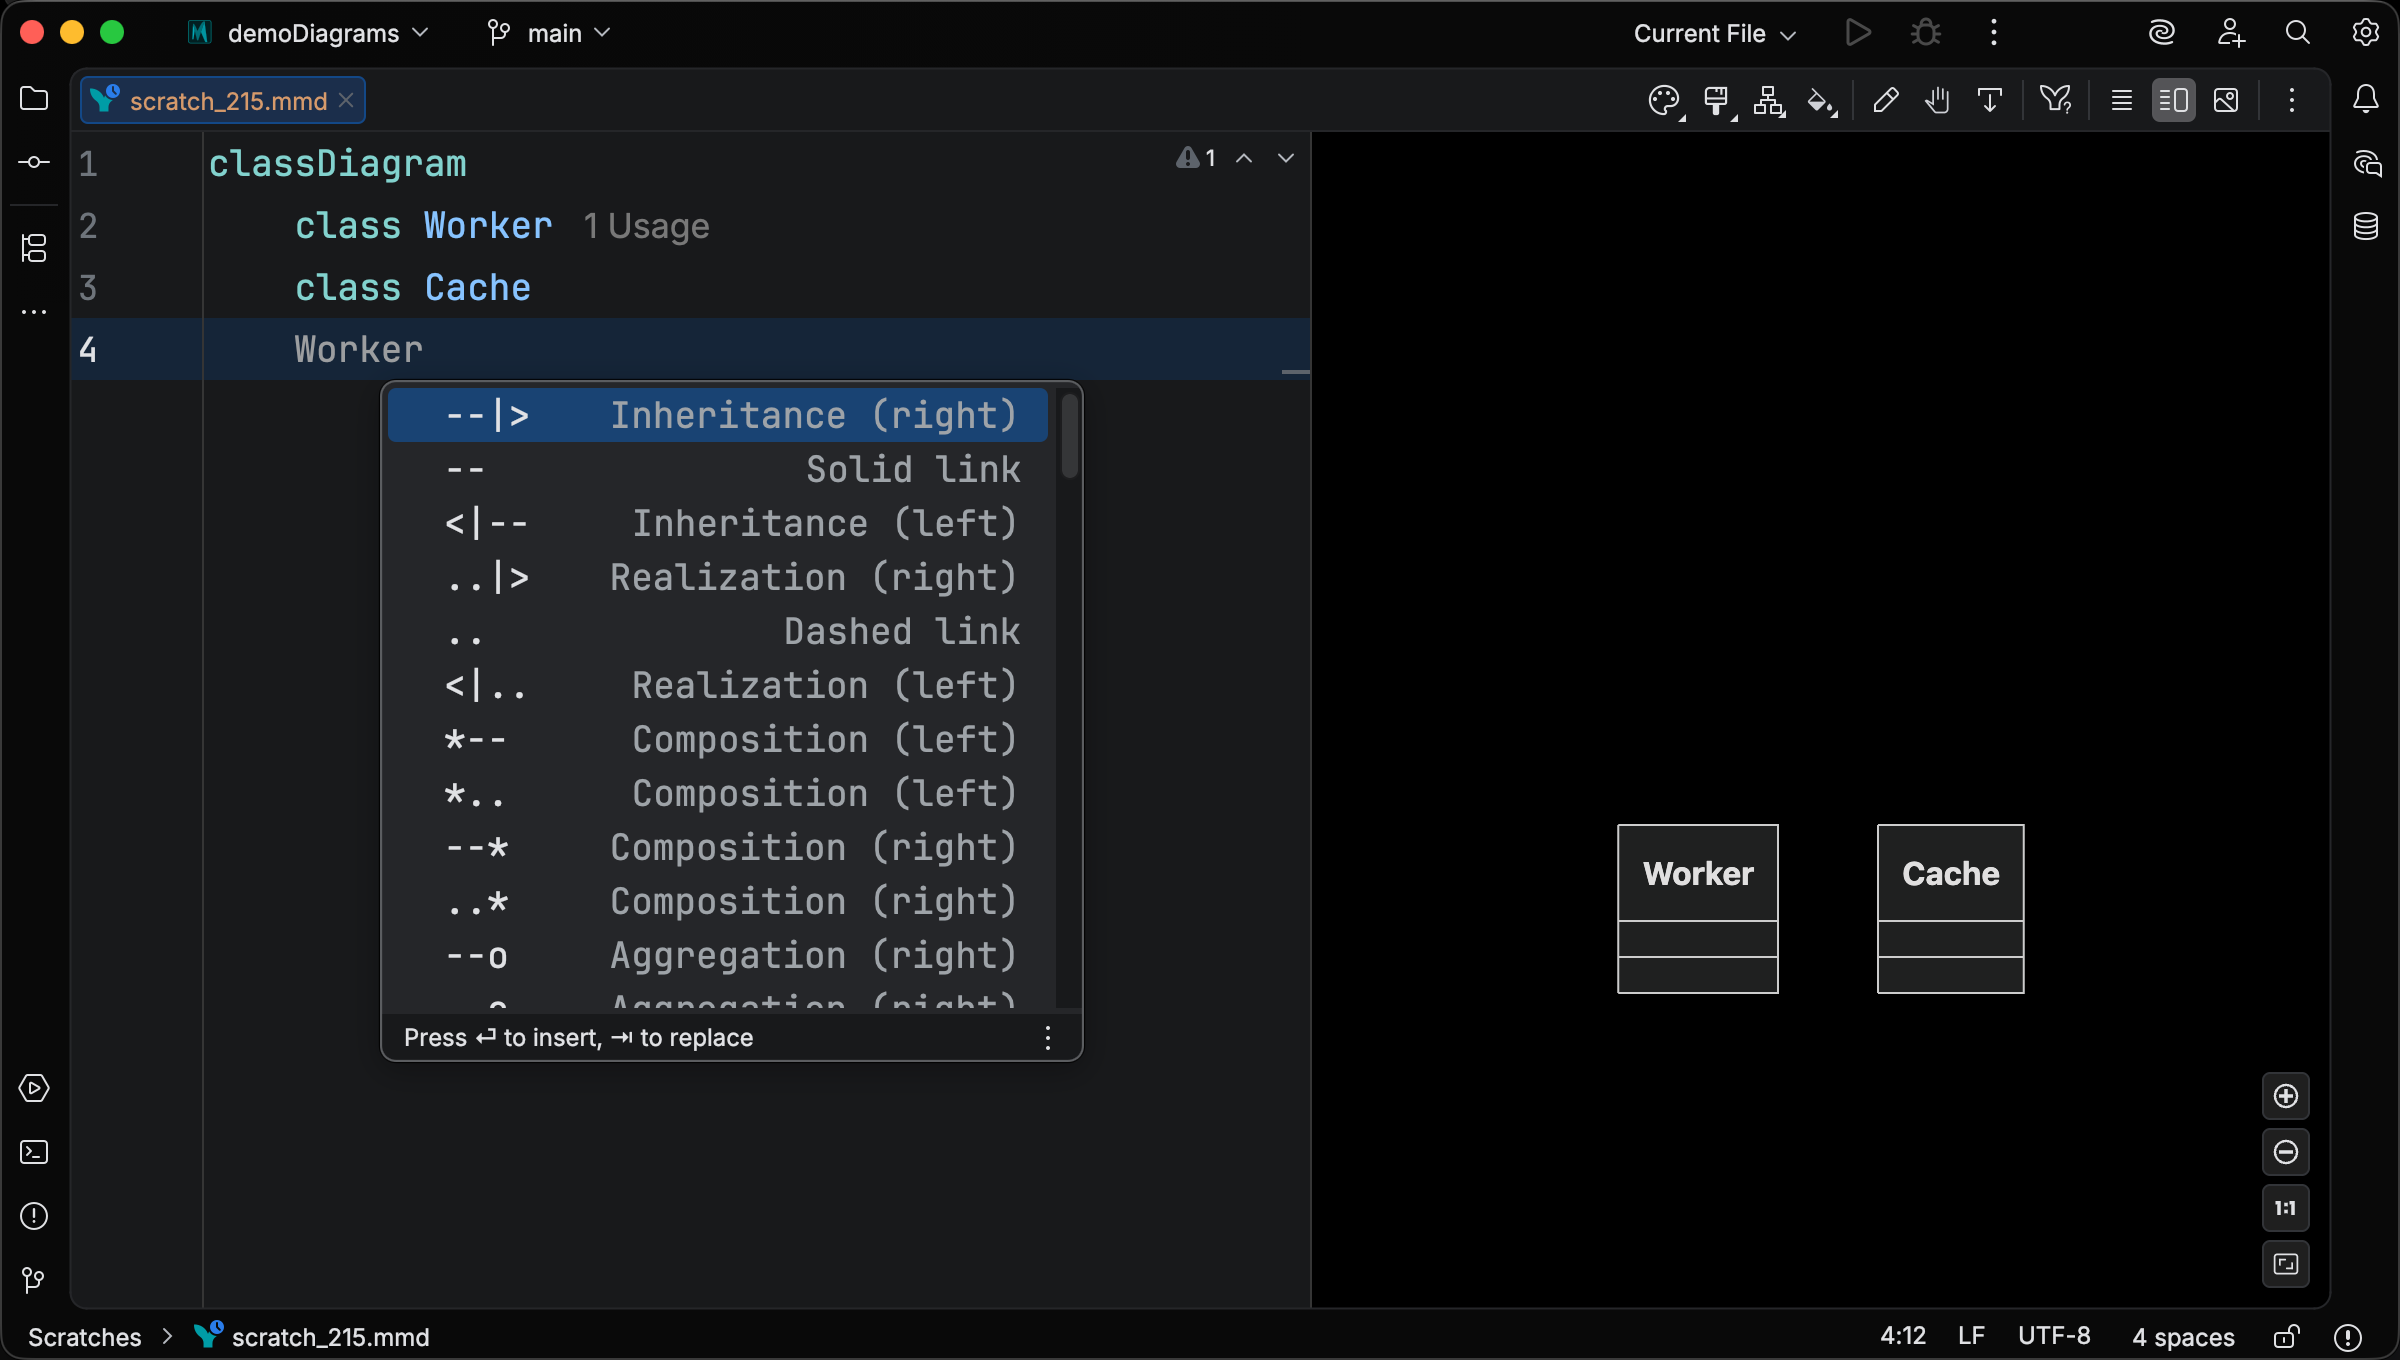Screen dimensions: 2400x1360
Task: Click the completion list scrollbar
Action: coord(1069,436)
